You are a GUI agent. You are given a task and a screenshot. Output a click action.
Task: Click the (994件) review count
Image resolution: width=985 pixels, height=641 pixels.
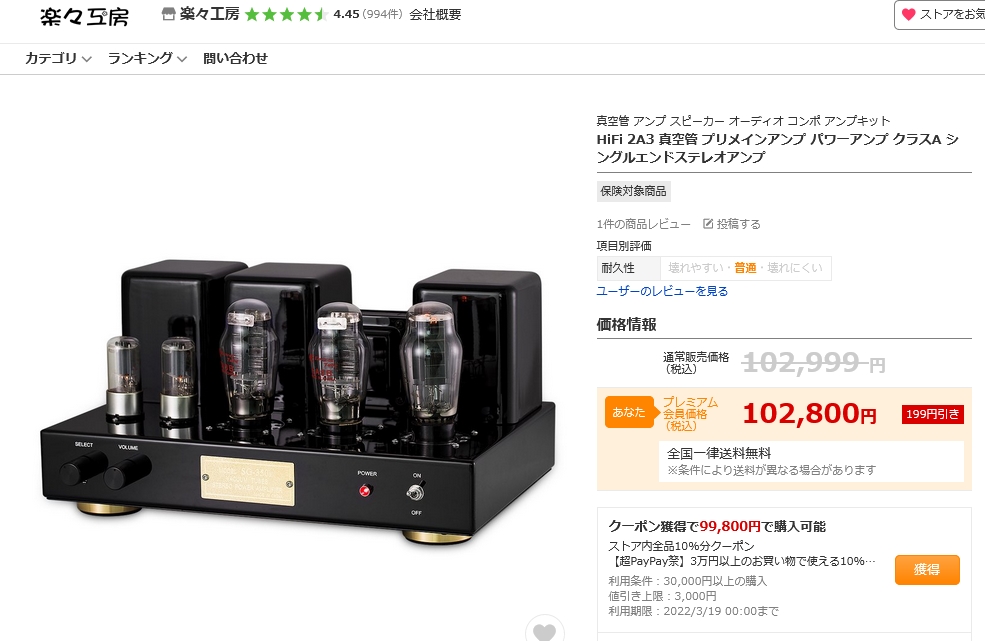pyautogui.click(x=382, y=14)
